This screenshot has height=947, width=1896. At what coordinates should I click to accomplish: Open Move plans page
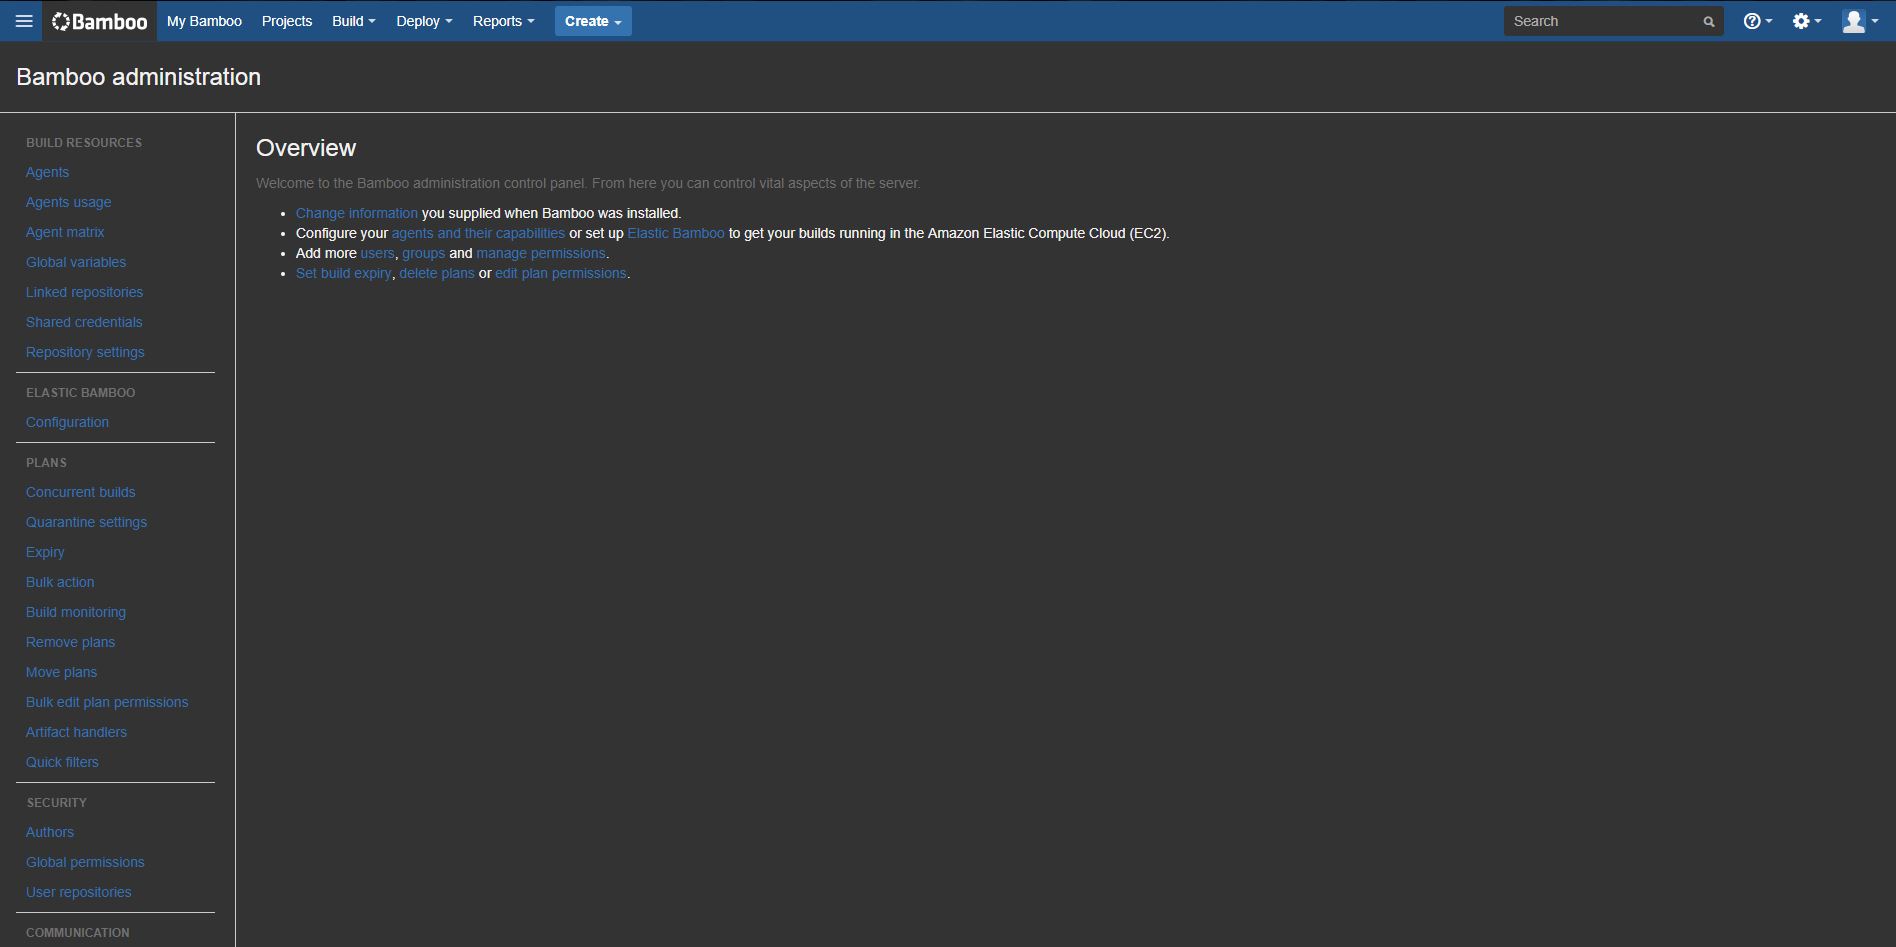[x=61, y=672]
